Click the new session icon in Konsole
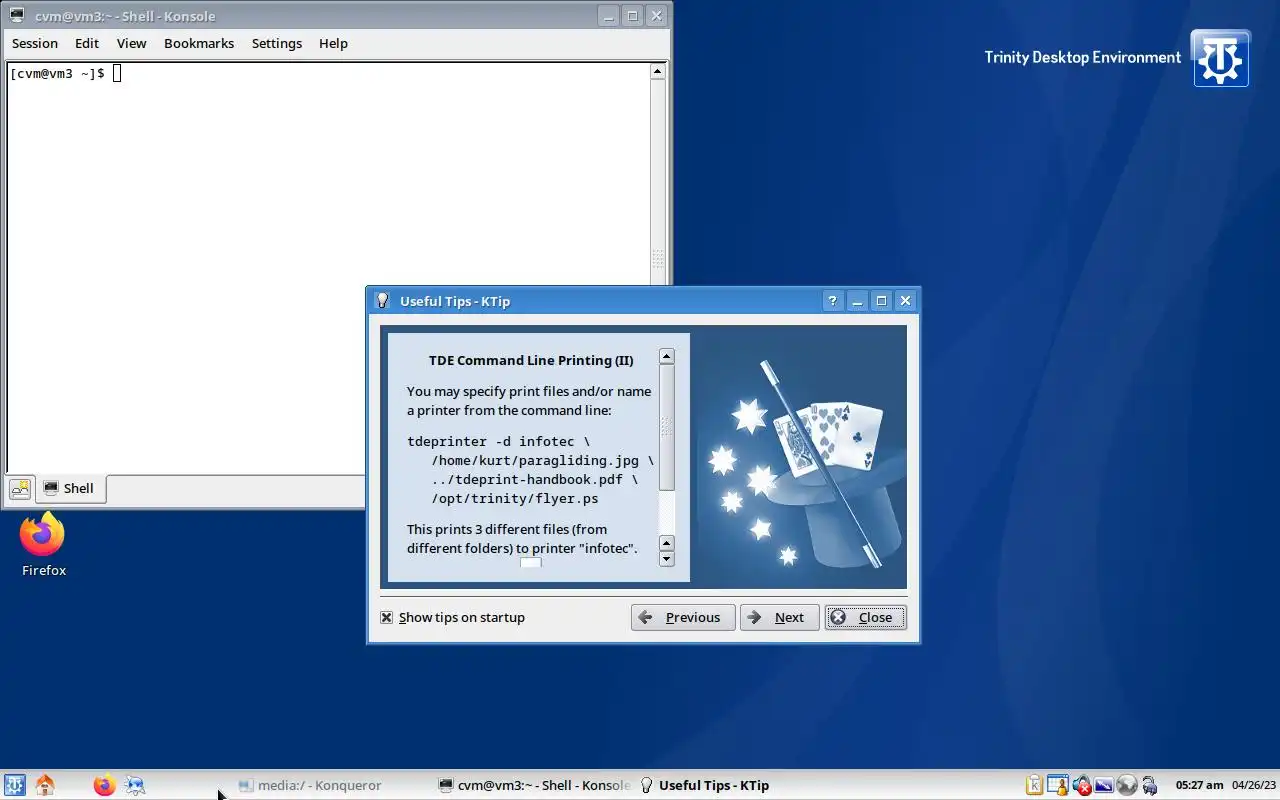 [20, 489]
